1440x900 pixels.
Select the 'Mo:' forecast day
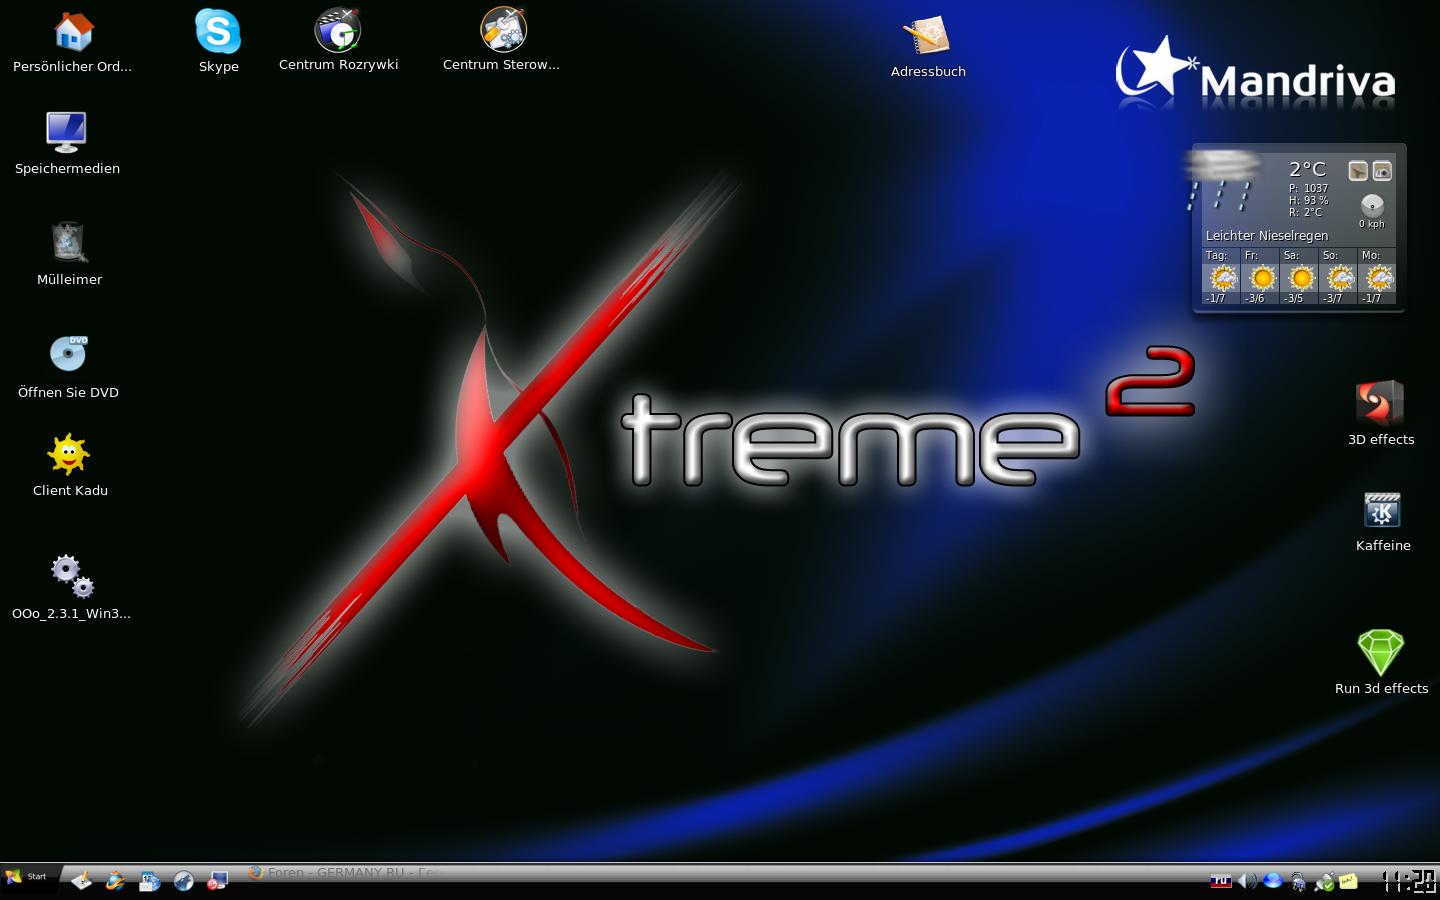tap(1377, 276)
